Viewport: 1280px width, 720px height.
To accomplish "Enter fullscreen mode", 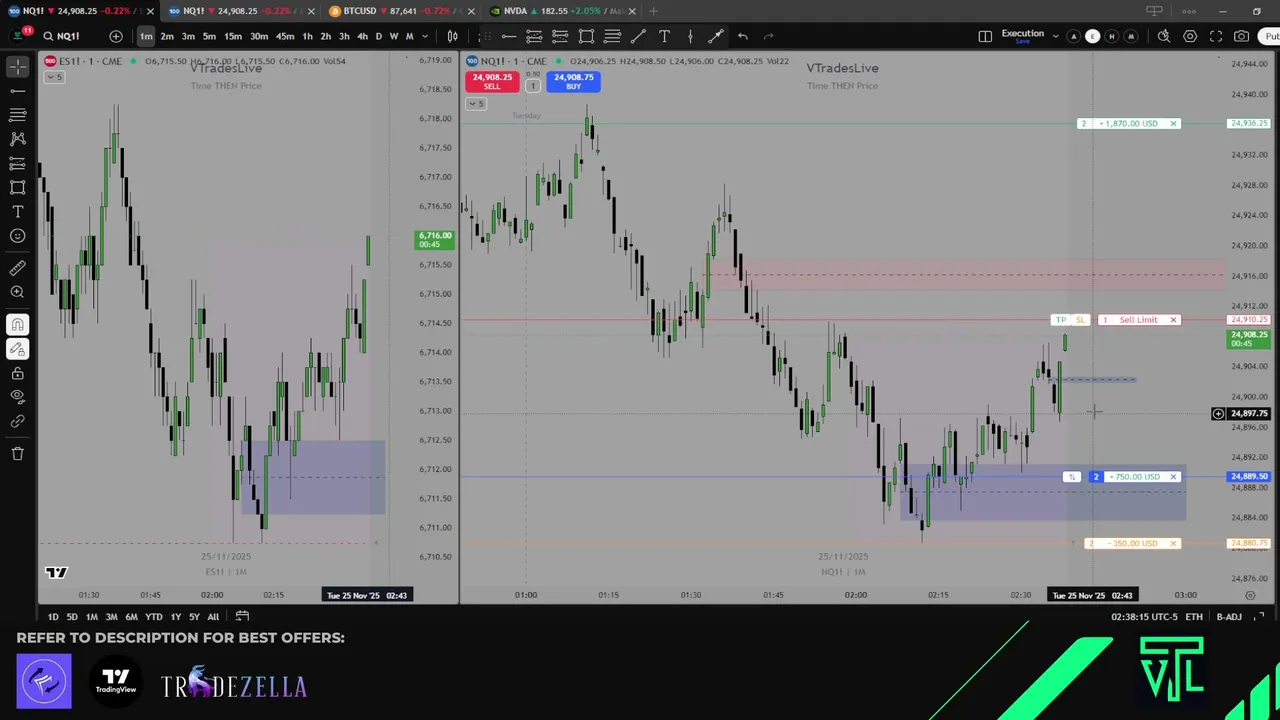I will point(1216,36).
